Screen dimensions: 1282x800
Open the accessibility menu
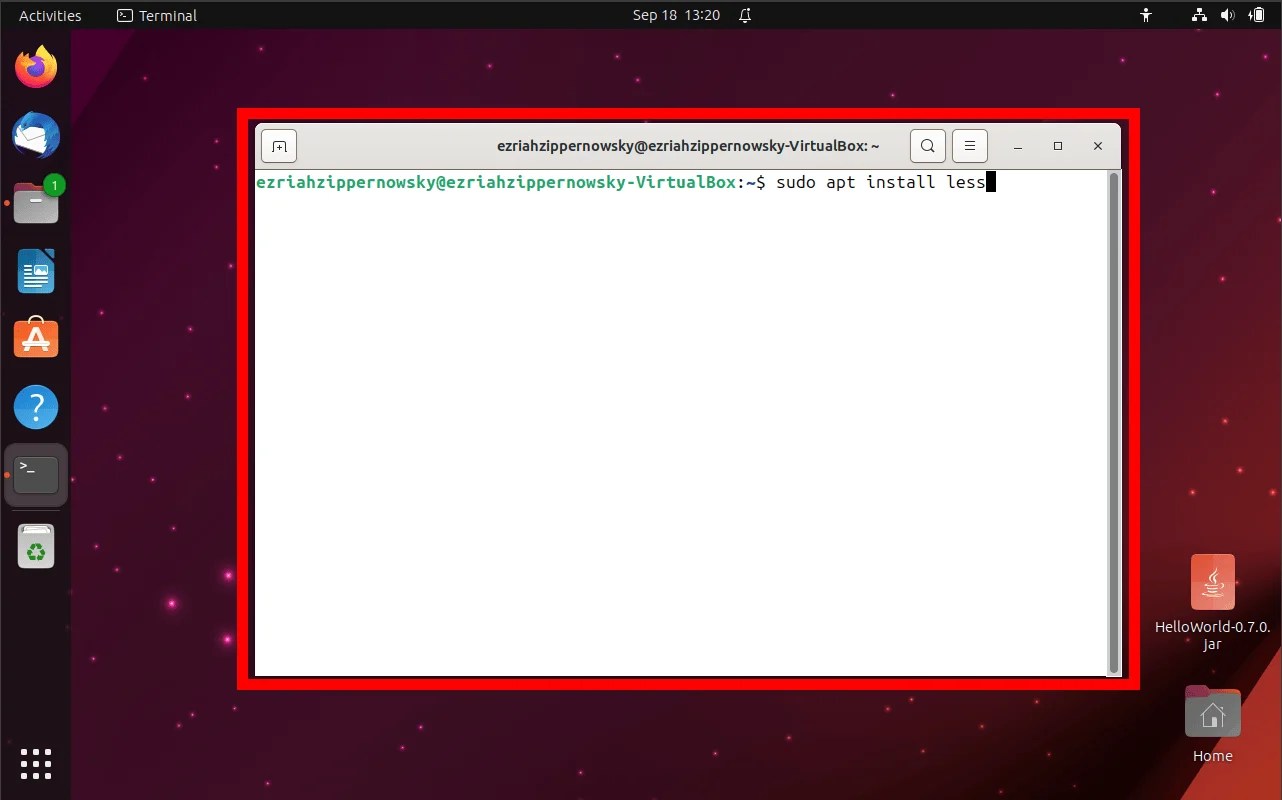coord(1146,15)
